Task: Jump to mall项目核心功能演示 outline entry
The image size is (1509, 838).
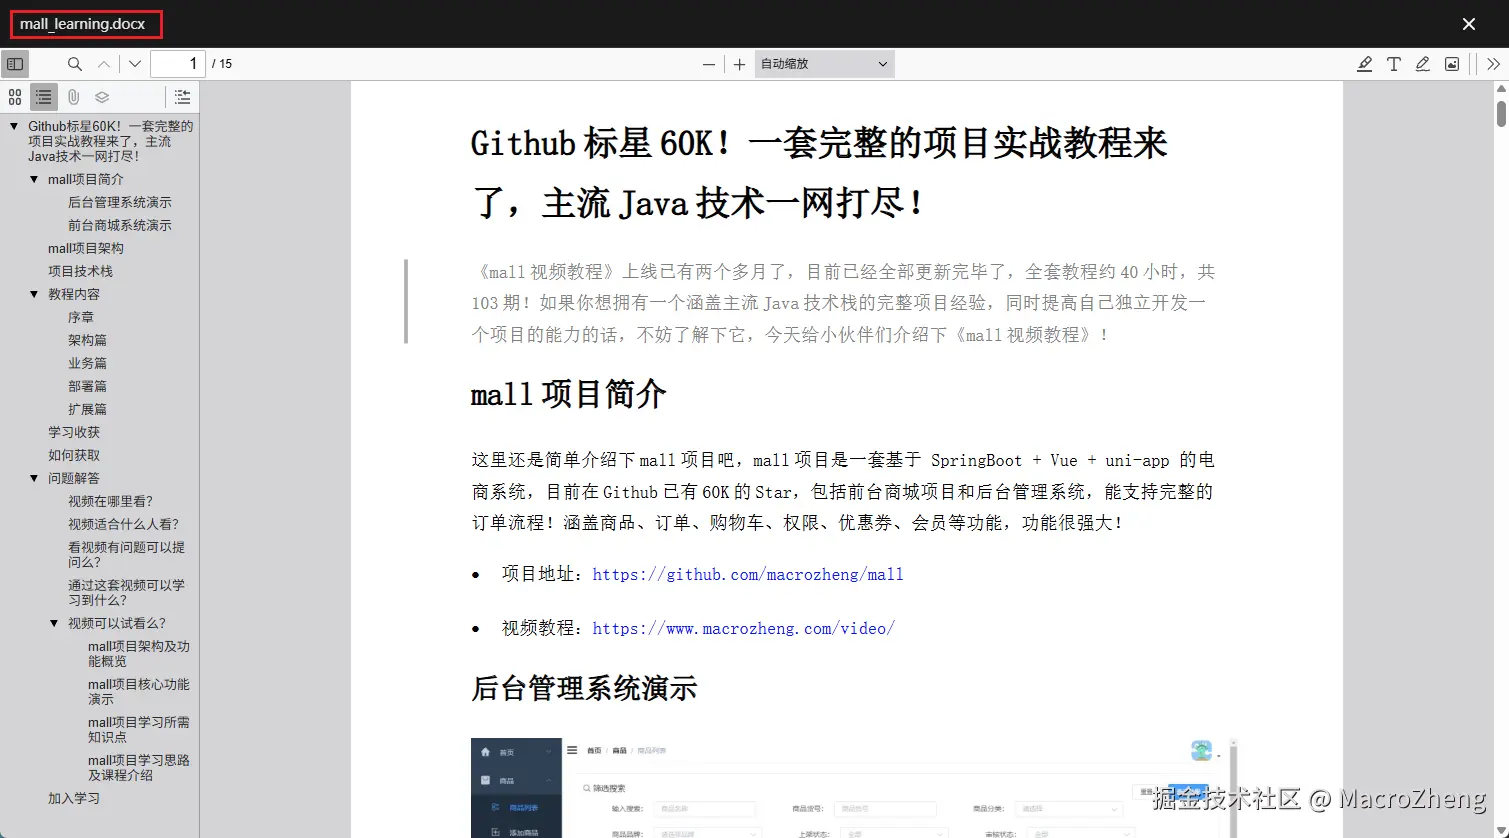Action: (x=138, y=692)
